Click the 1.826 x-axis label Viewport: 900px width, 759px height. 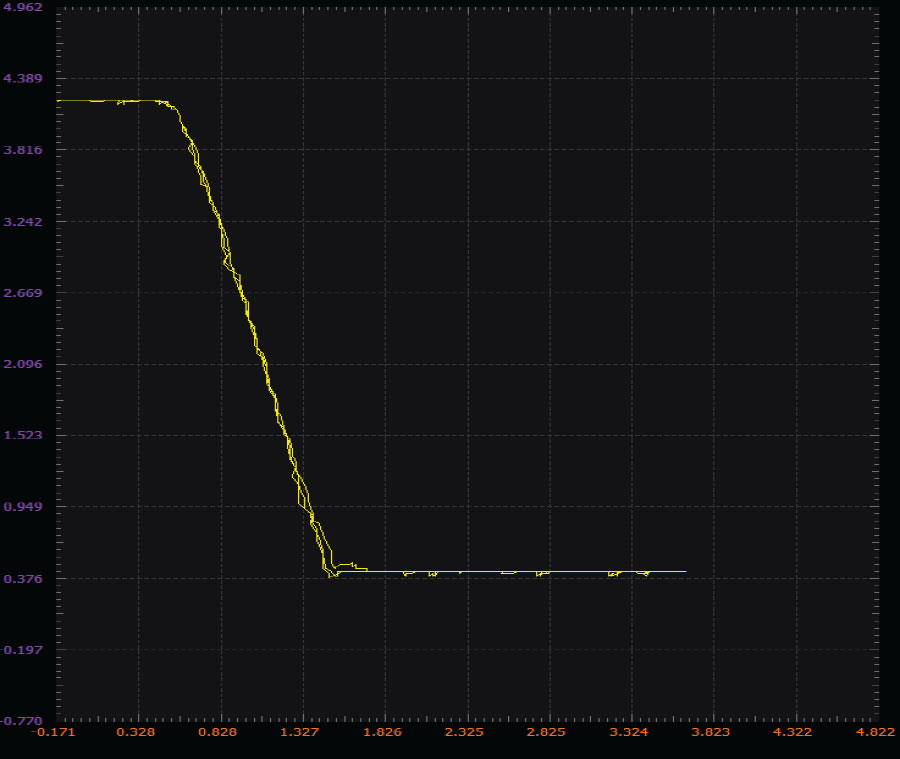pos(382,732)
